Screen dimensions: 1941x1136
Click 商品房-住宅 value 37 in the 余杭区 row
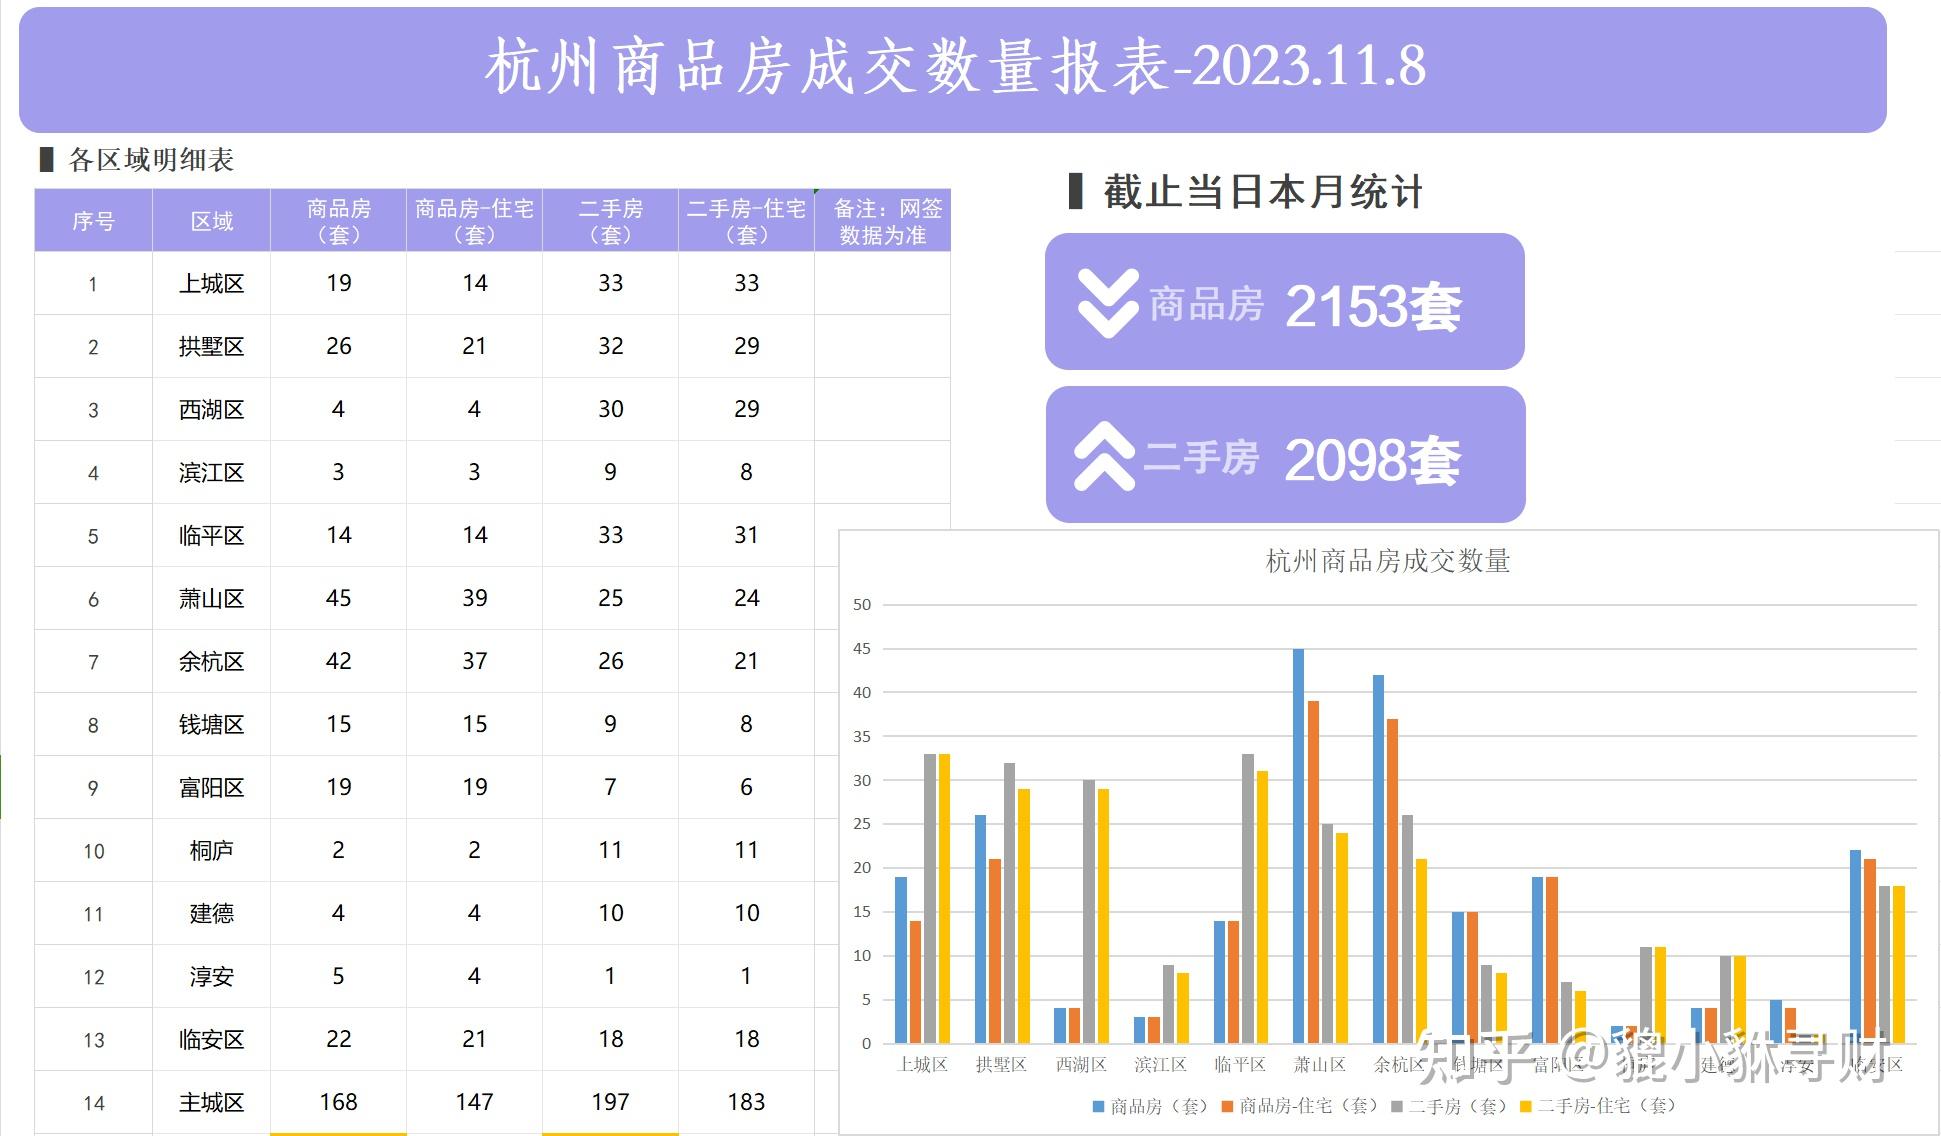[x=475, y=661]
